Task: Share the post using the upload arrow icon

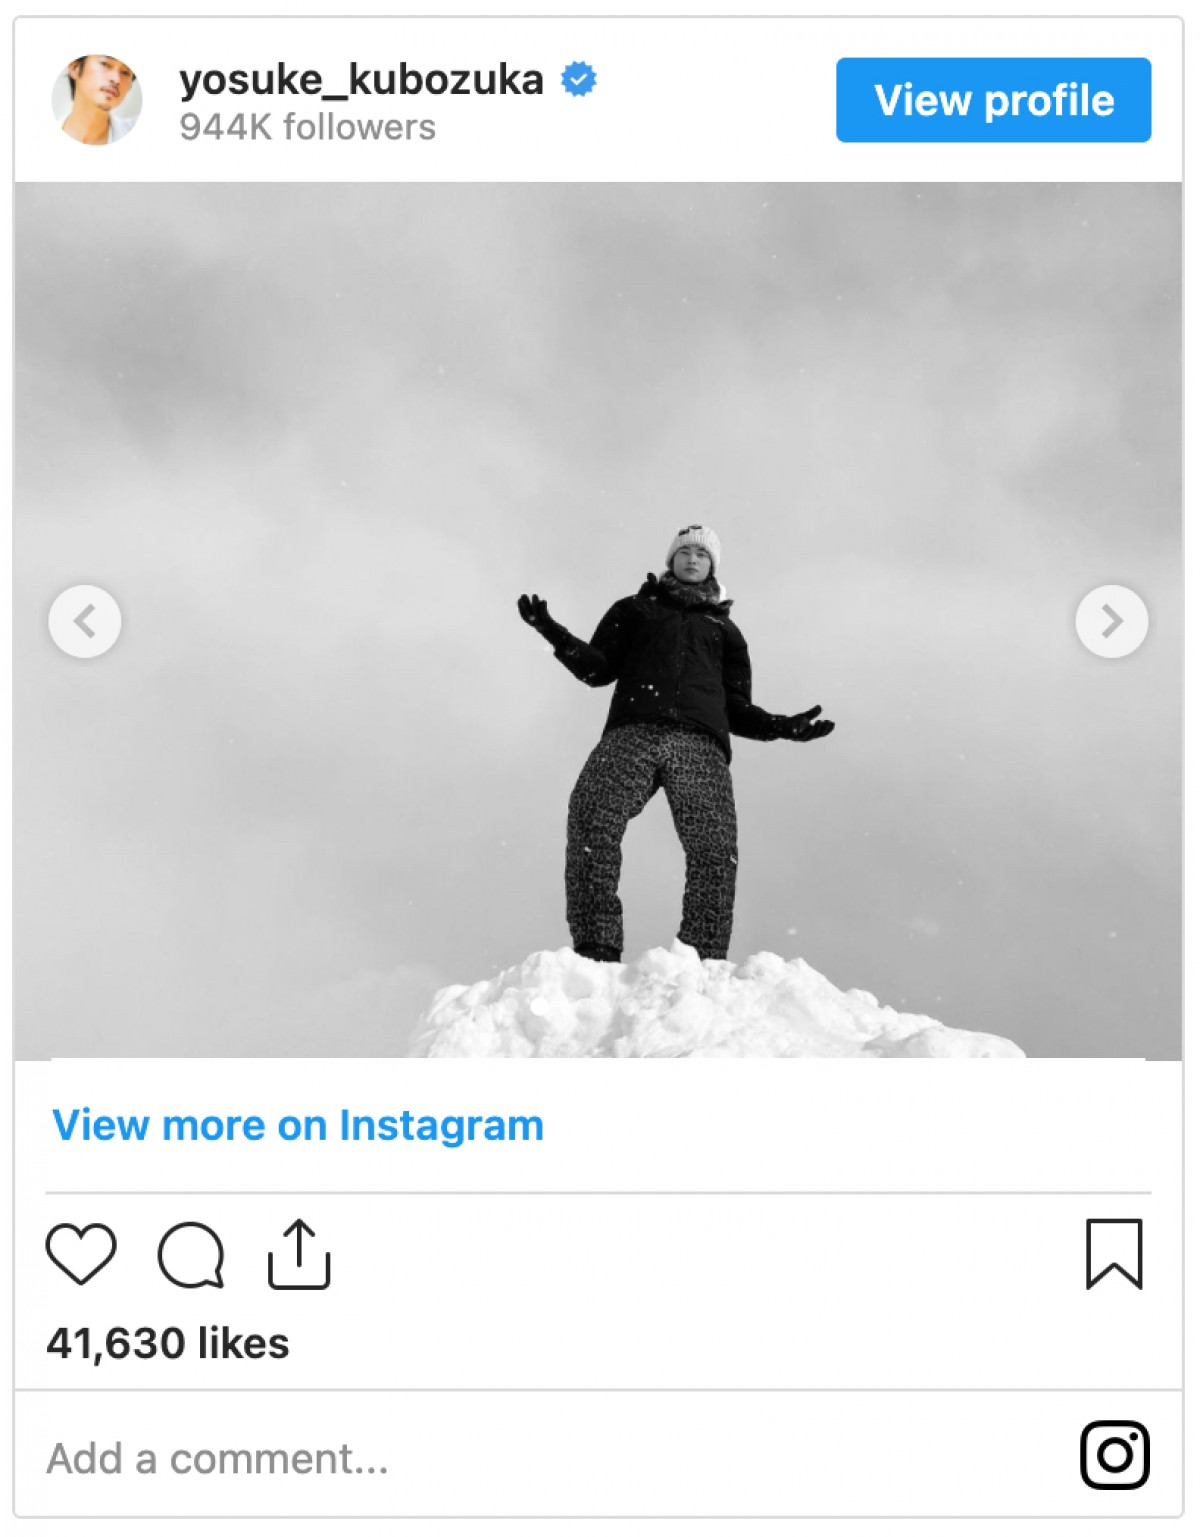Action: click(x=299, y=1254)
